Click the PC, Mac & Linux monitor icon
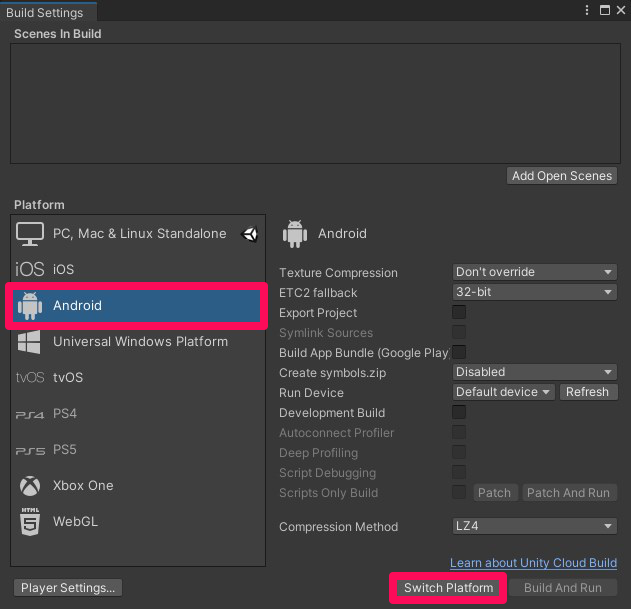631x609 pixels. click(30, 234)
